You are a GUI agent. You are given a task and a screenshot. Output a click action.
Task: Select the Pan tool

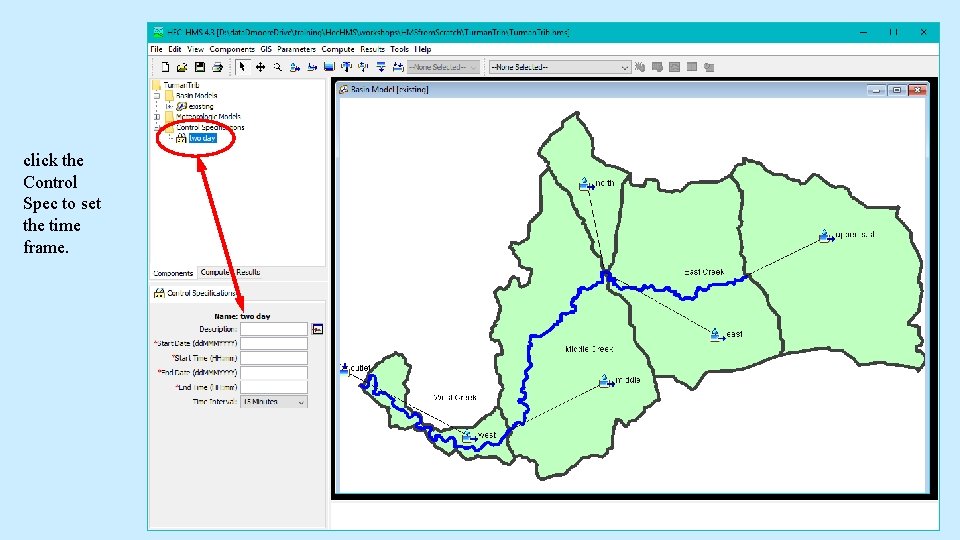pos(260,67)
